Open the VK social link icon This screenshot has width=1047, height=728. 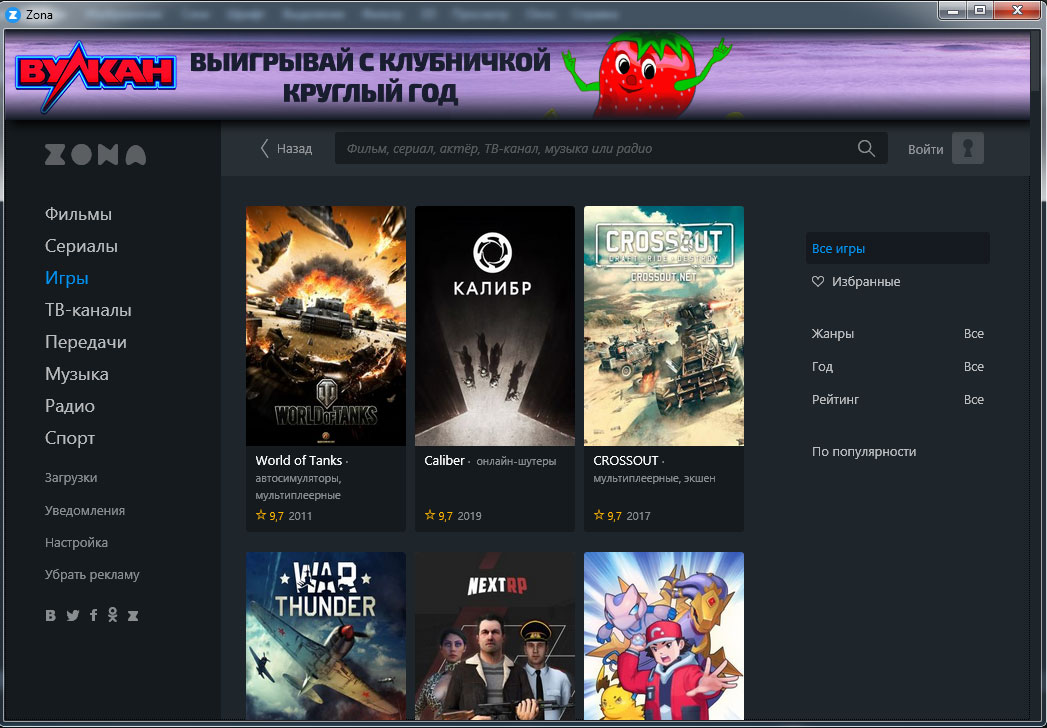[x=51, y=615]
